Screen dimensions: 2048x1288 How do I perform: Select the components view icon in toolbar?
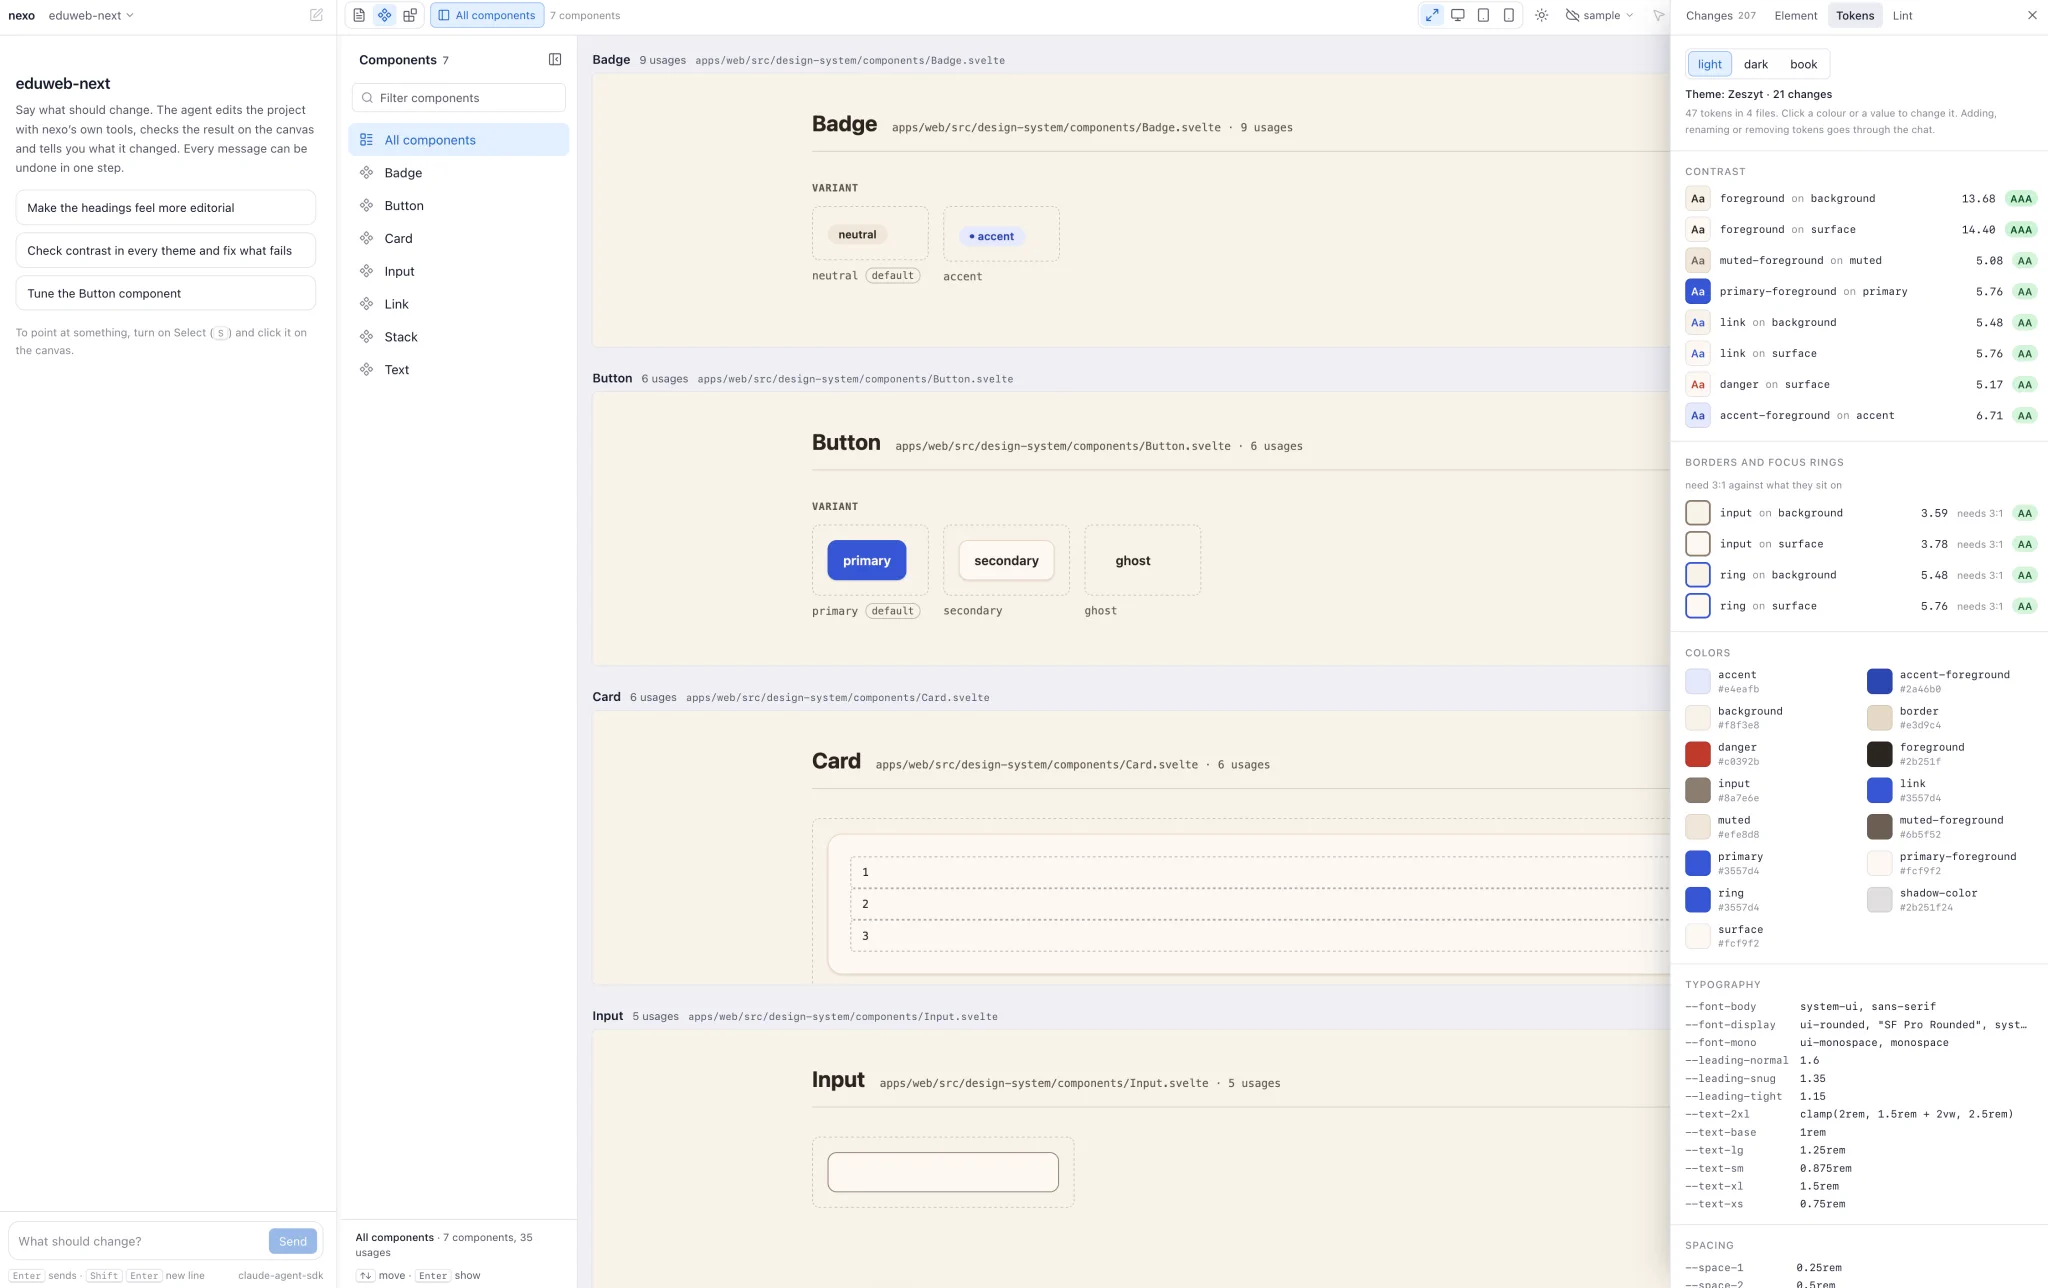(x=385, y=15)
